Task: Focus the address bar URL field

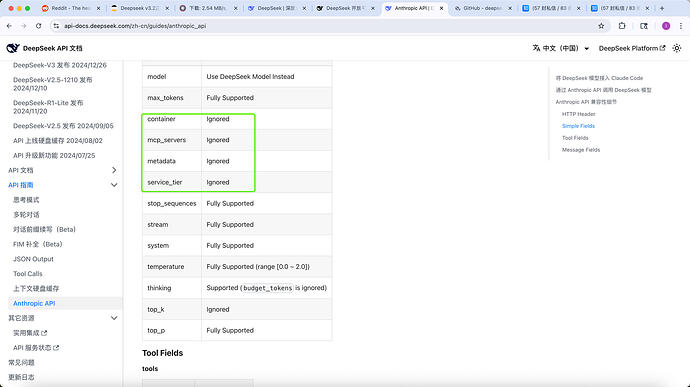Action: pyautogui.click(x=326, y=26)
